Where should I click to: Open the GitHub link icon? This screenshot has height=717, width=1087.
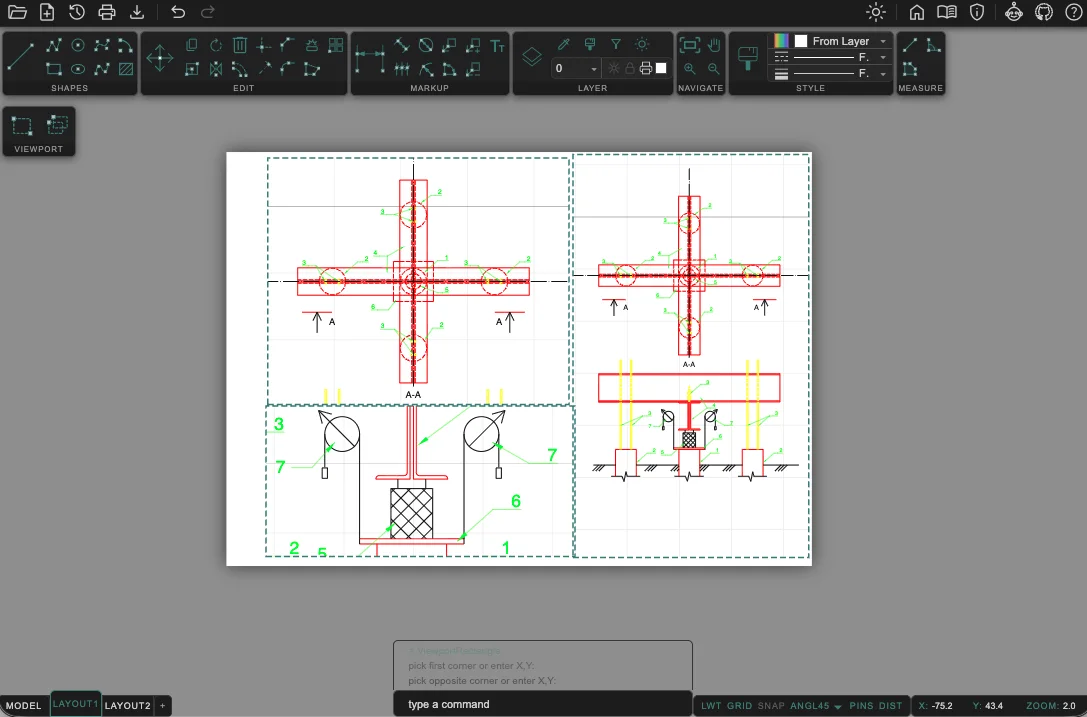tap(1043, 12)
